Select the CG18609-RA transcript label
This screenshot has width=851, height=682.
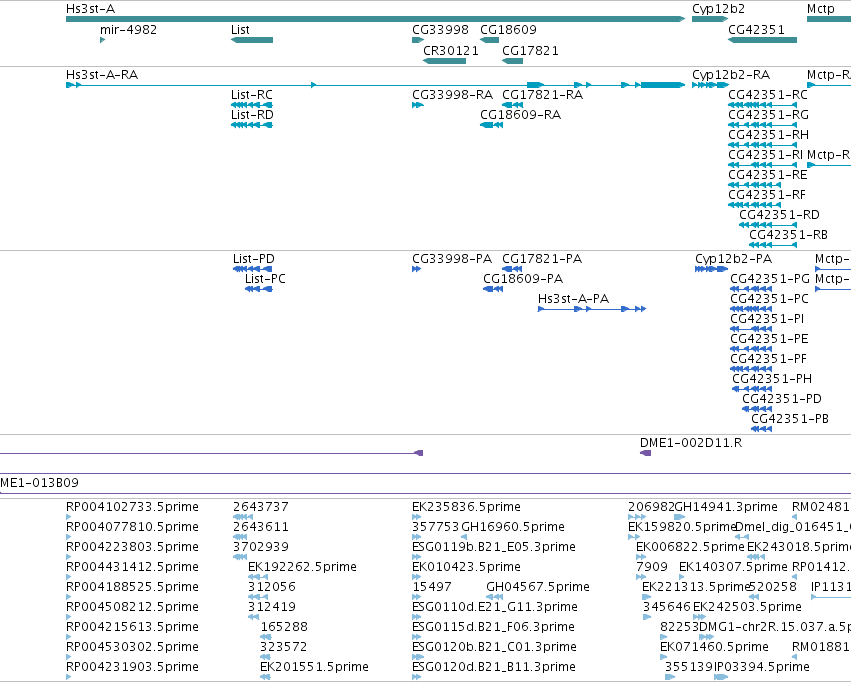[520, 115]
